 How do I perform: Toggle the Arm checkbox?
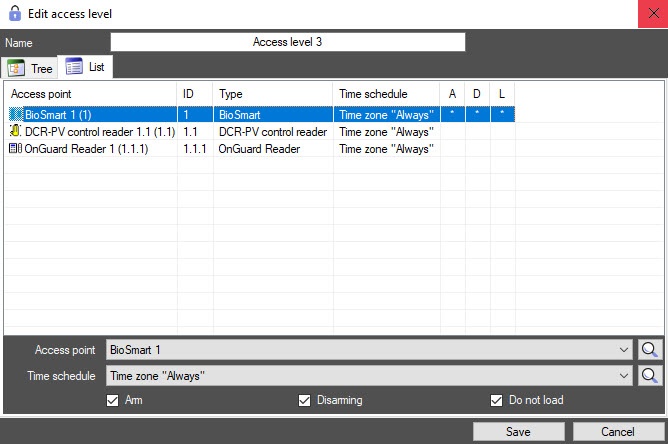(x=112, y=400)
